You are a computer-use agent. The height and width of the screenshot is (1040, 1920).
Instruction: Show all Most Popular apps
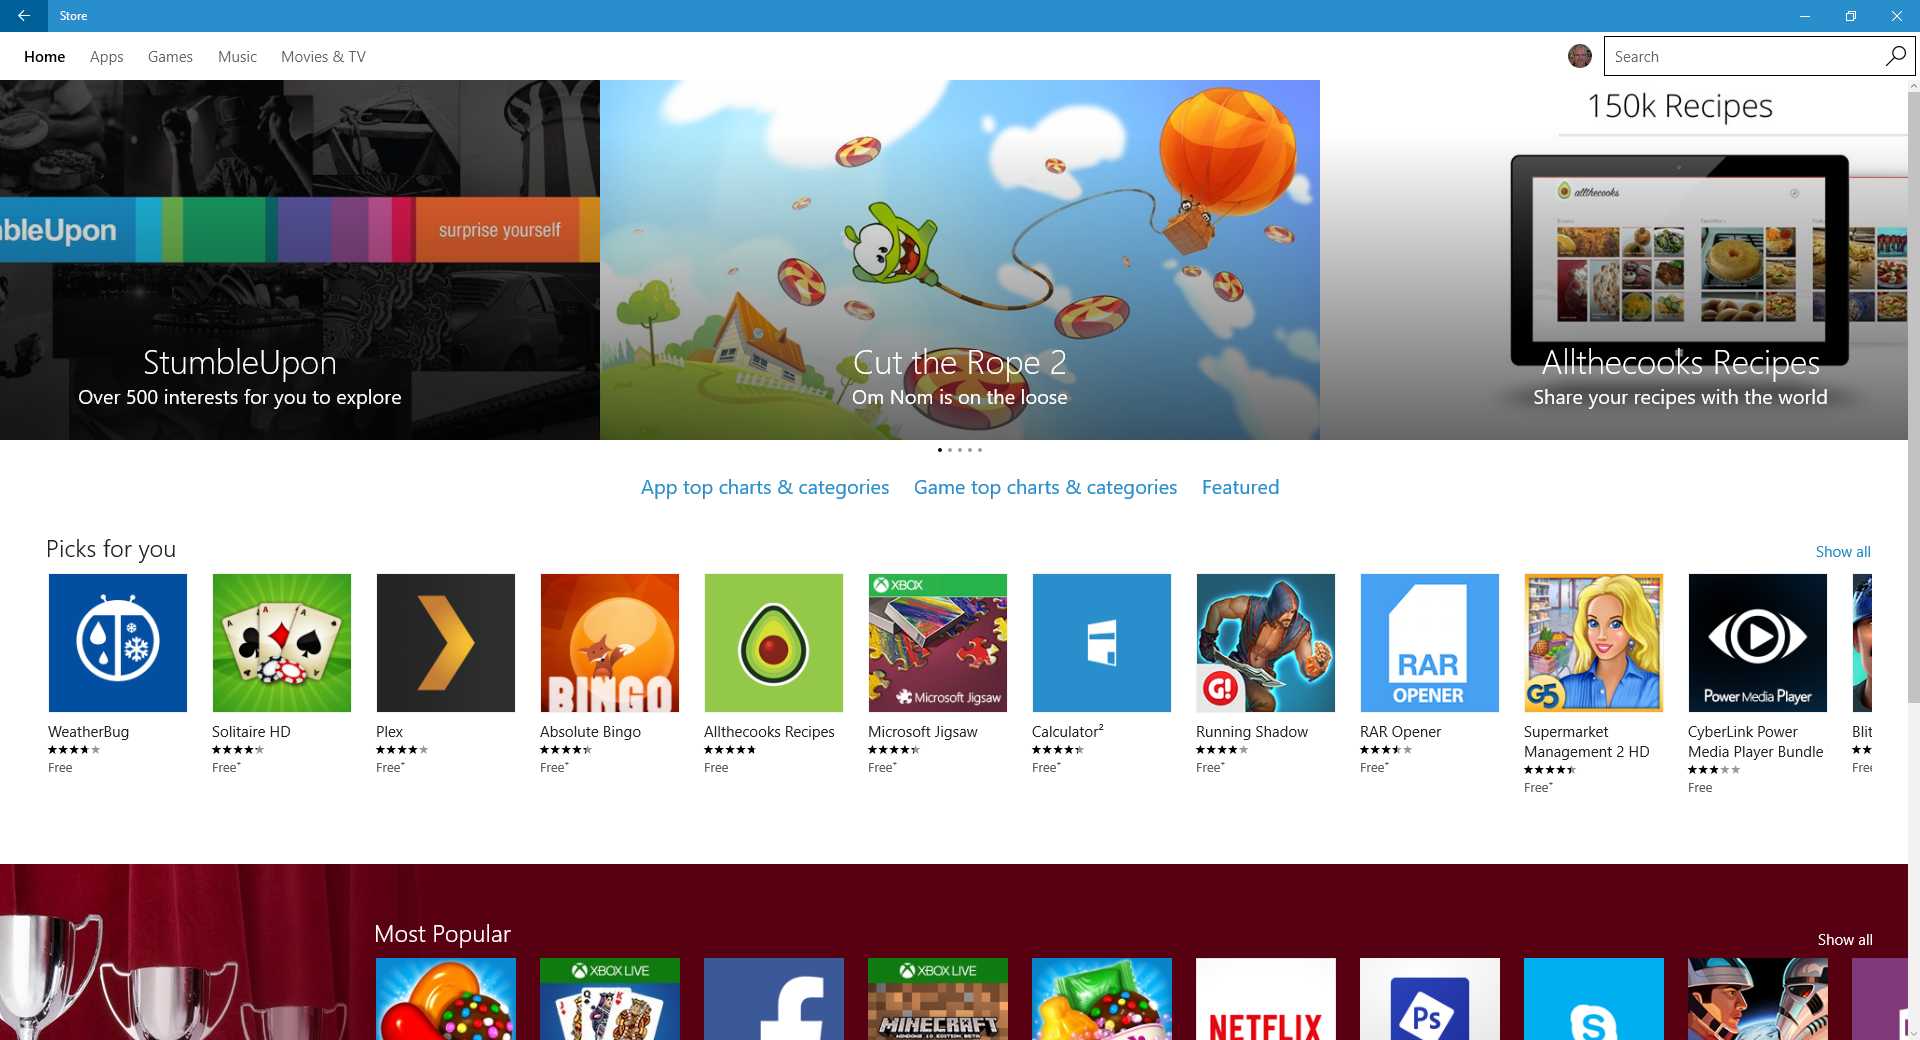pos(1845,940)
